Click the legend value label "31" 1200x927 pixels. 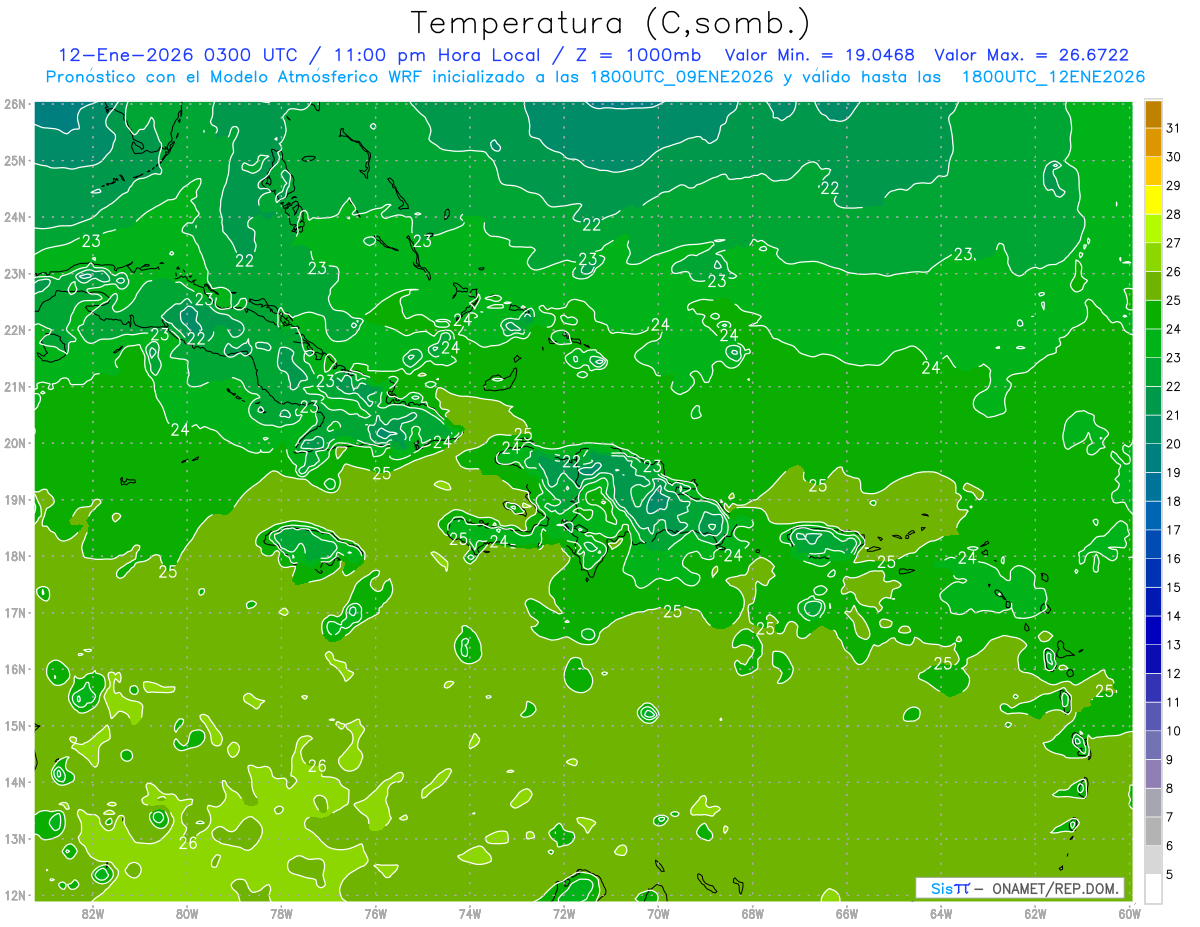(x=1173, y=129)
